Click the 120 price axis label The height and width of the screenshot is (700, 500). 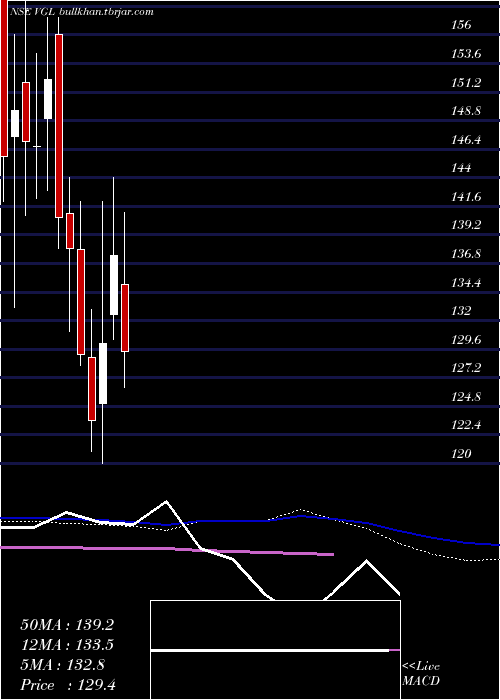[462, 454]
